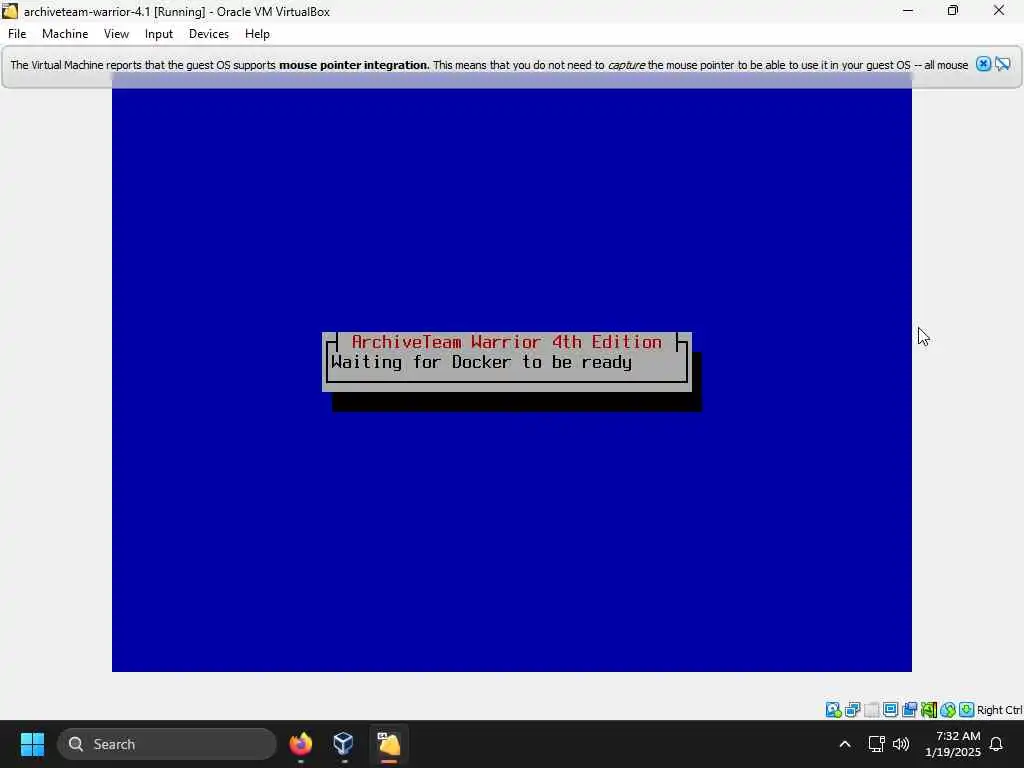This screenshot has width=1024, height=768.
Task: Click the green arrow keyboard capture icon
Action: point(967,710)
